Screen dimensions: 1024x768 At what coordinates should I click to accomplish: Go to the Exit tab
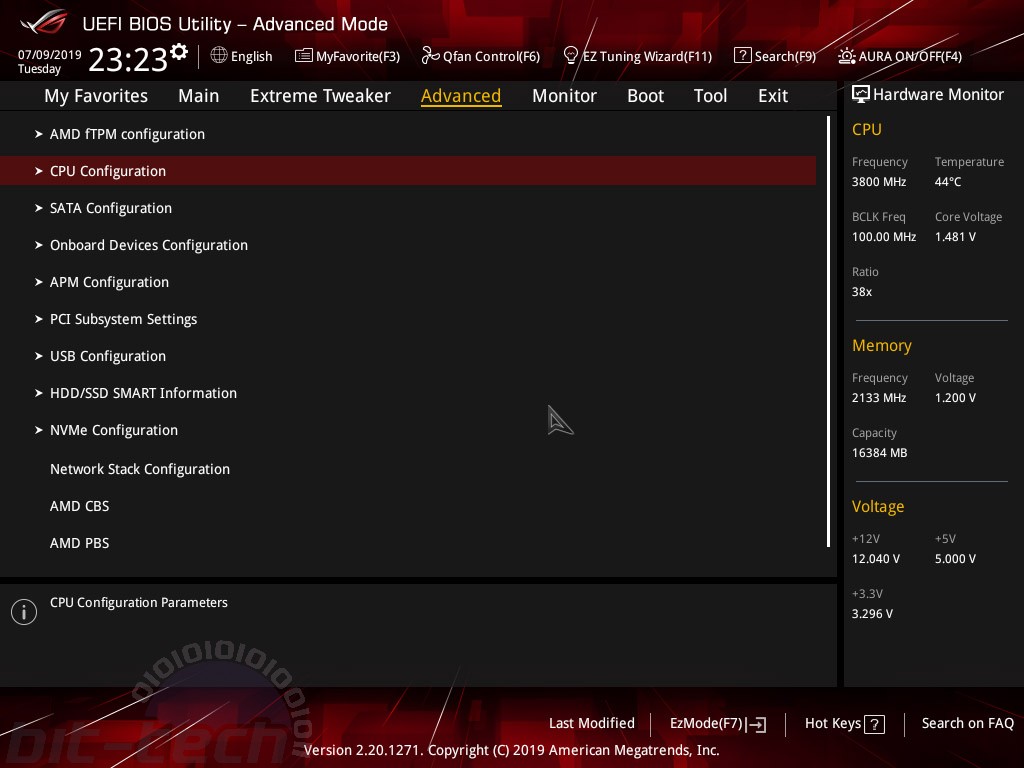tap(773, 96)
